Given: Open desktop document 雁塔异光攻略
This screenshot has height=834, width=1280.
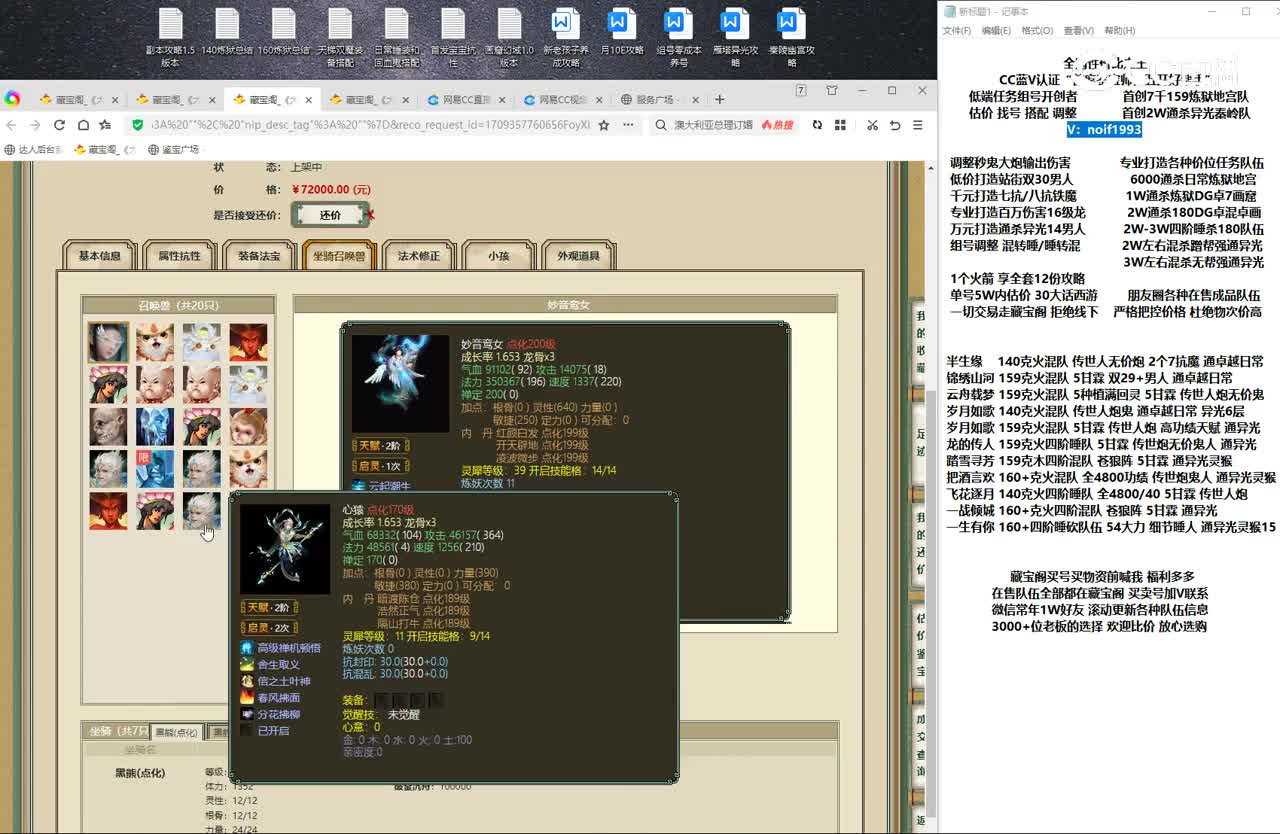Looking at the screenshot, I should point(735,38).
